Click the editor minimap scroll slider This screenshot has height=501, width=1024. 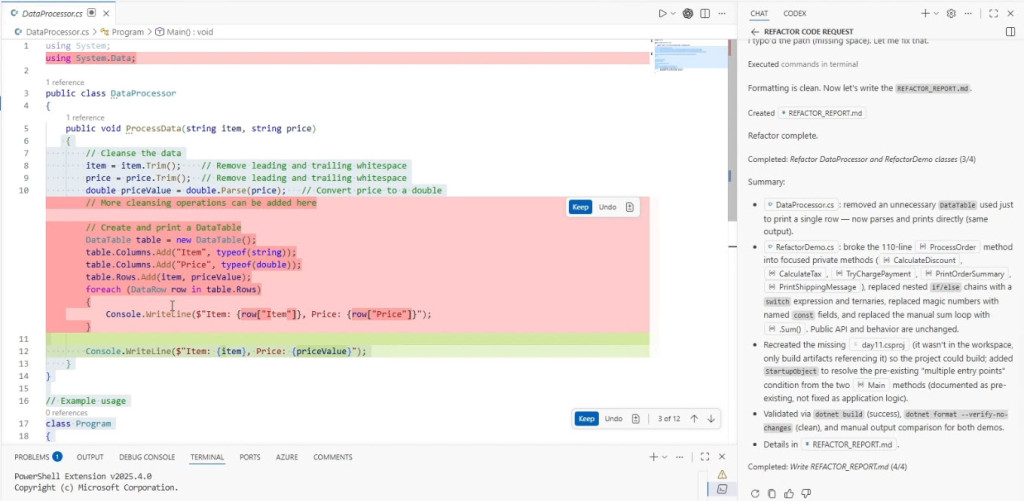pyautogui.click(x=690, y=57)
